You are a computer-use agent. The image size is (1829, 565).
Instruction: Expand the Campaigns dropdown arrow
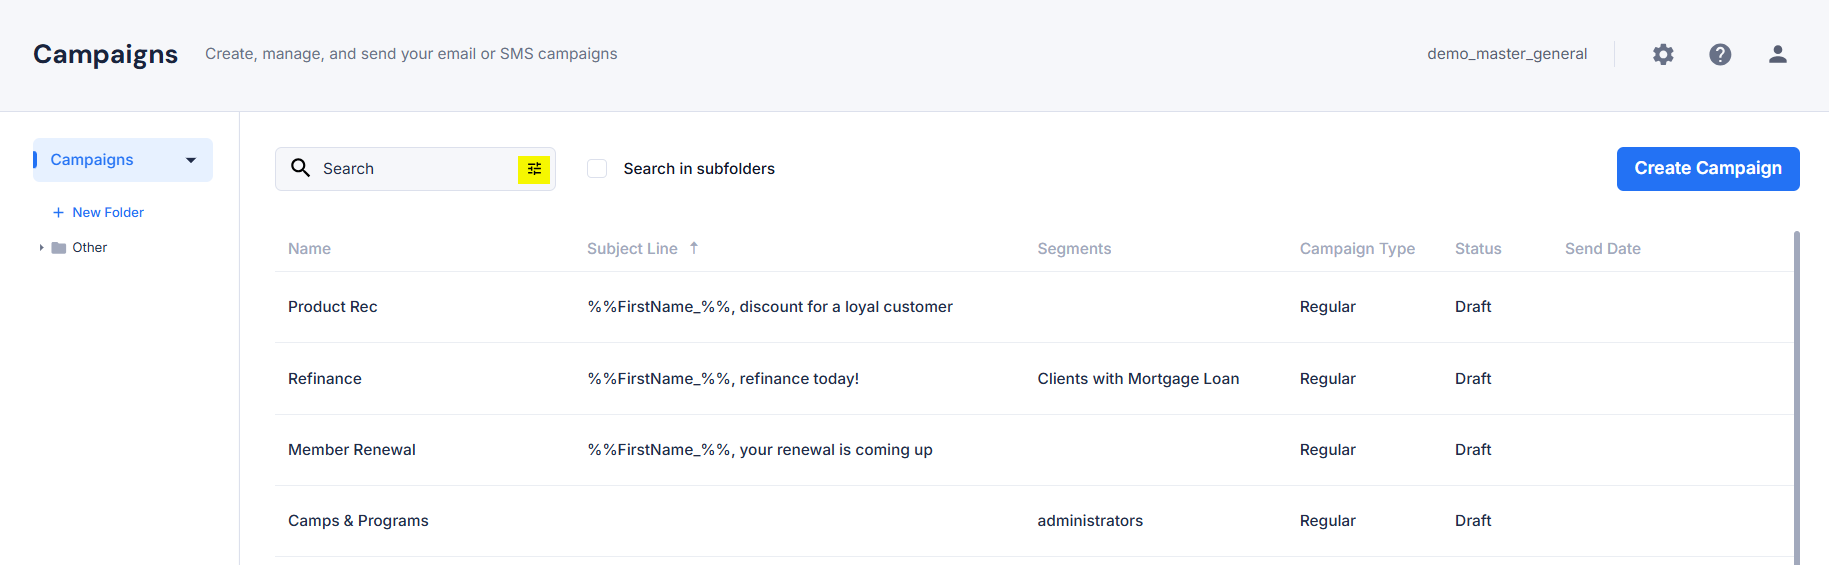pyautogui.click(x=191, y=160)
